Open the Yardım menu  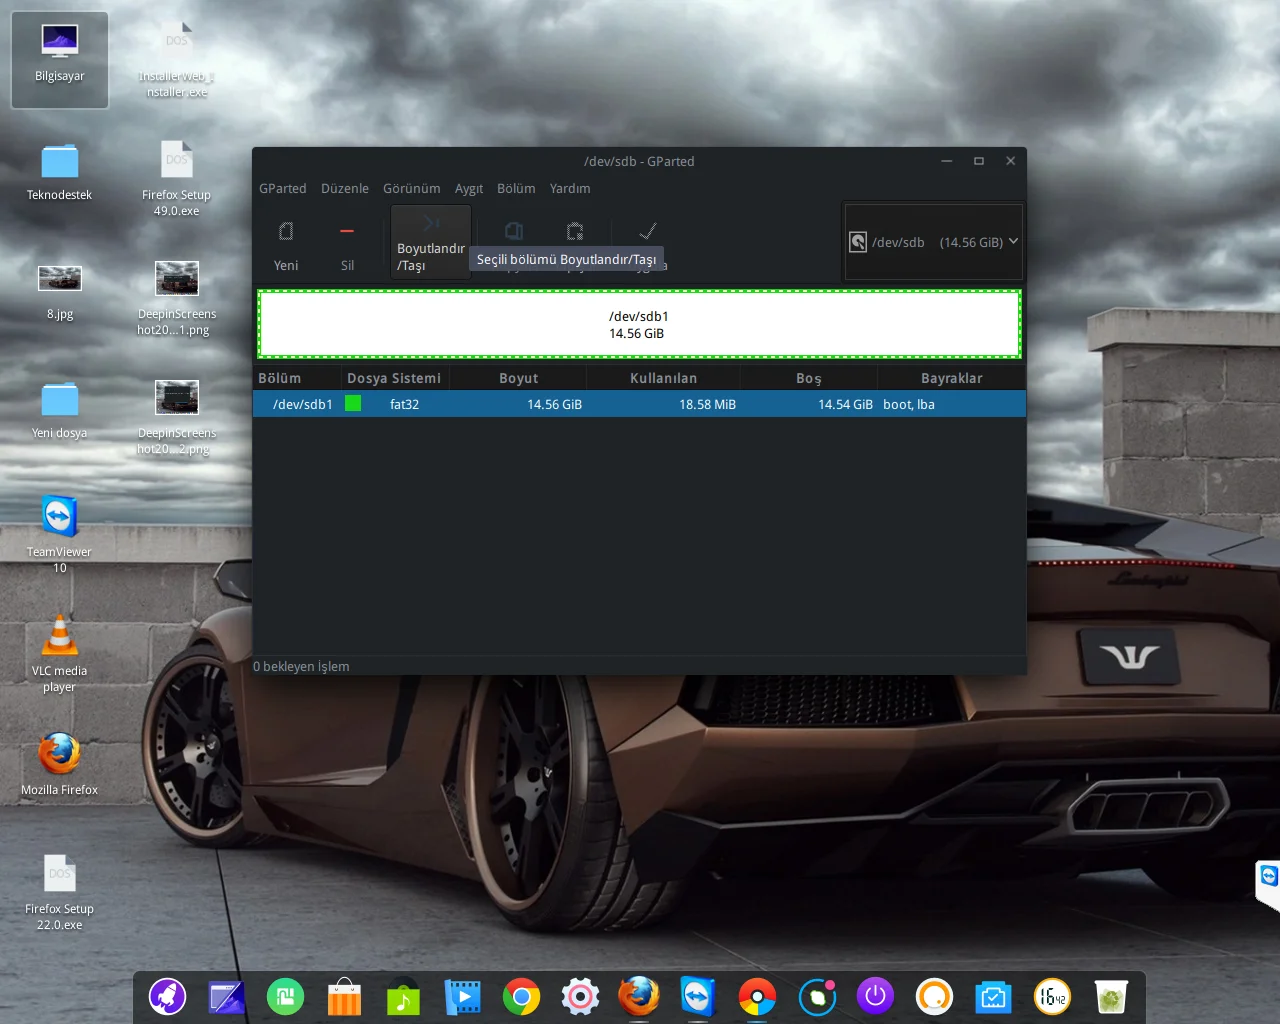click(x=570, y=188)
